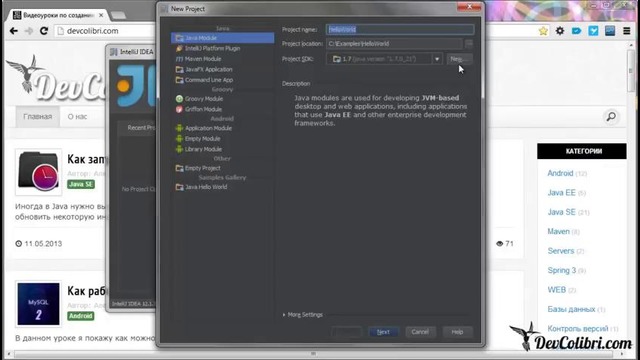
Task: Open Help for New Project
Action: click(457, 332)
